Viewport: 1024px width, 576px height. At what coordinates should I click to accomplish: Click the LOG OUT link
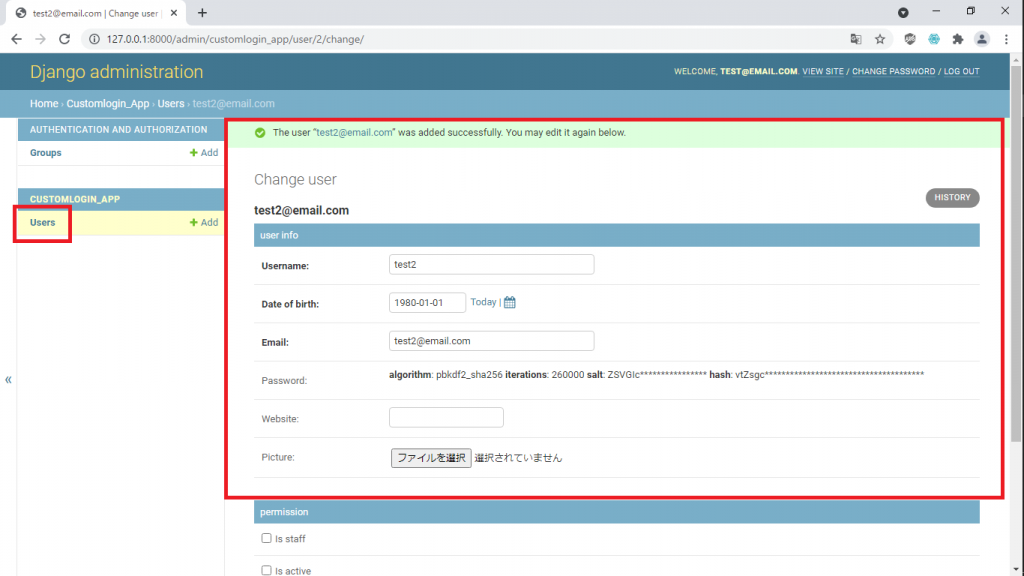point(961,72)
